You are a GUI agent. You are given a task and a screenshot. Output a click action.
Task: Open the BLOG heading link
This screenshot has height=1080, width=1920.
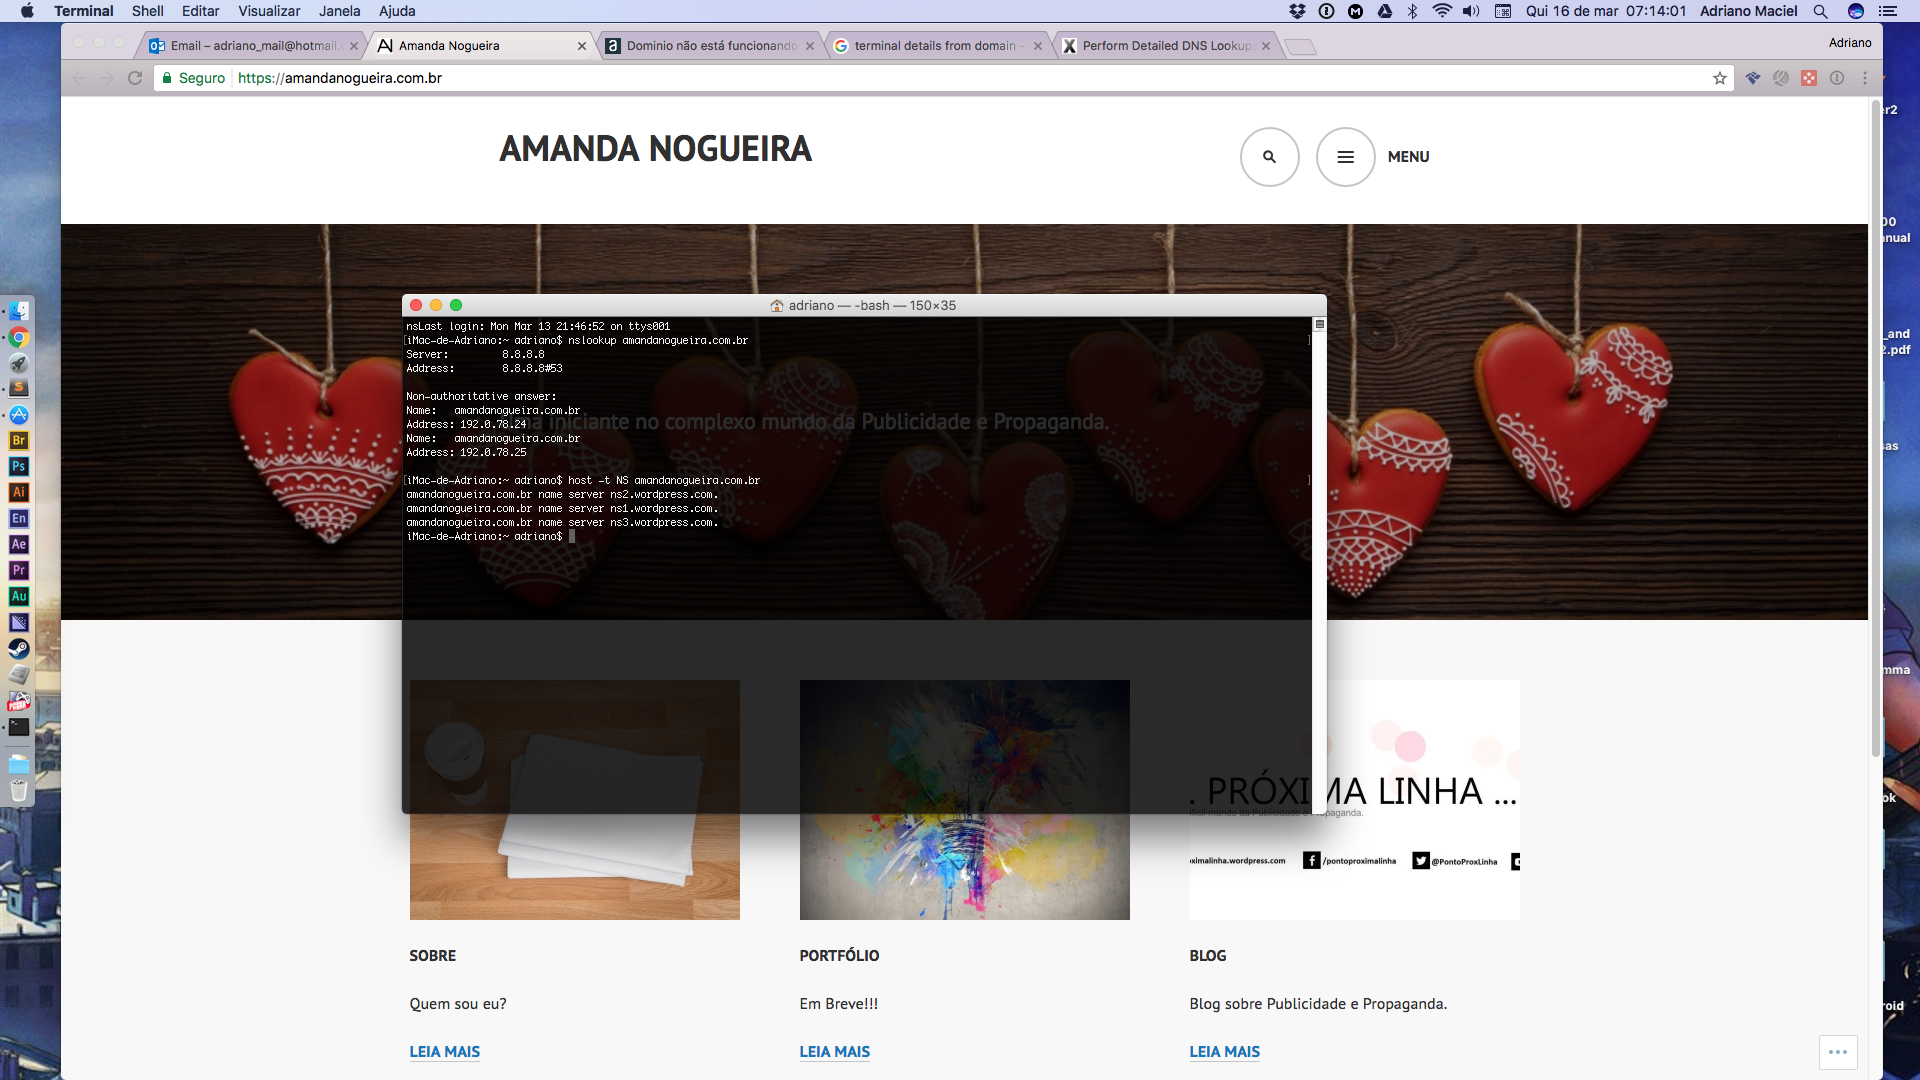1208,956
